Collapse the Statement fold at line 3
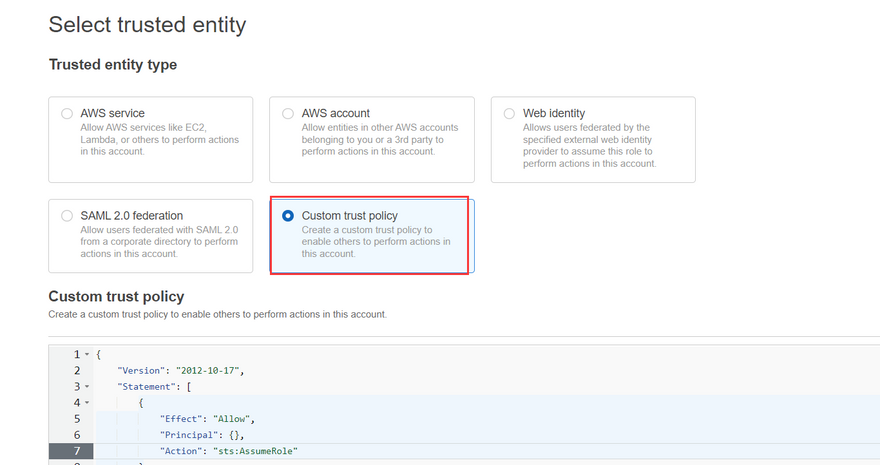The width and height of the screenshot is (880, 465). tap(87, 386)
